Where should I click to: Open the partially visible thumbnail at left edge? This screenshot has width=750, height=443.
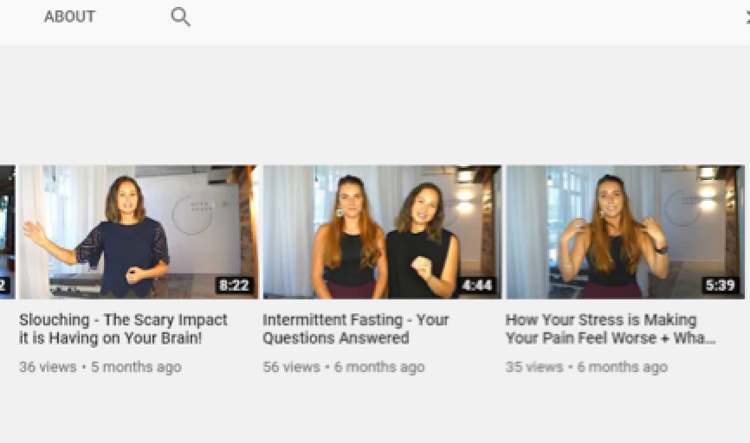[7, 232]
